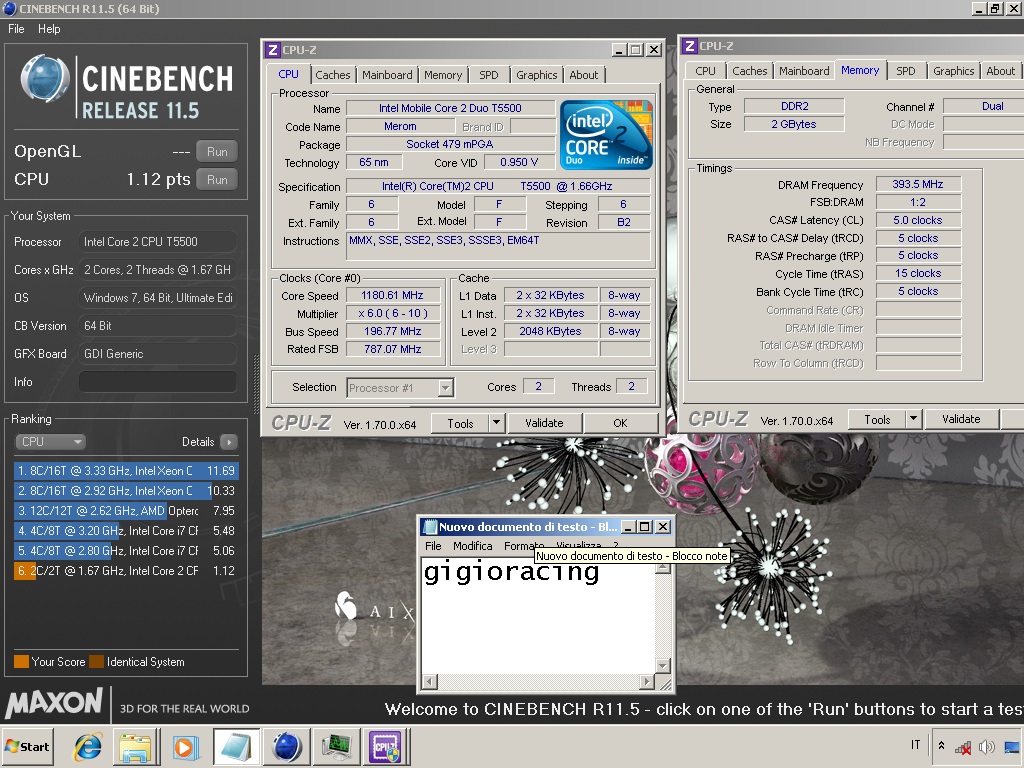Open Windows Explorer folder icon in taskbar
The width and height of the screenshot is (1024, 768).
click(x=136, y=746)
